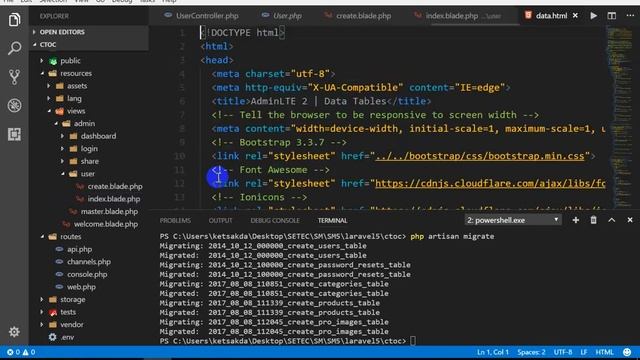Open the Source Control view
Screen dimensions: 640x360
(x=14, y=77)
